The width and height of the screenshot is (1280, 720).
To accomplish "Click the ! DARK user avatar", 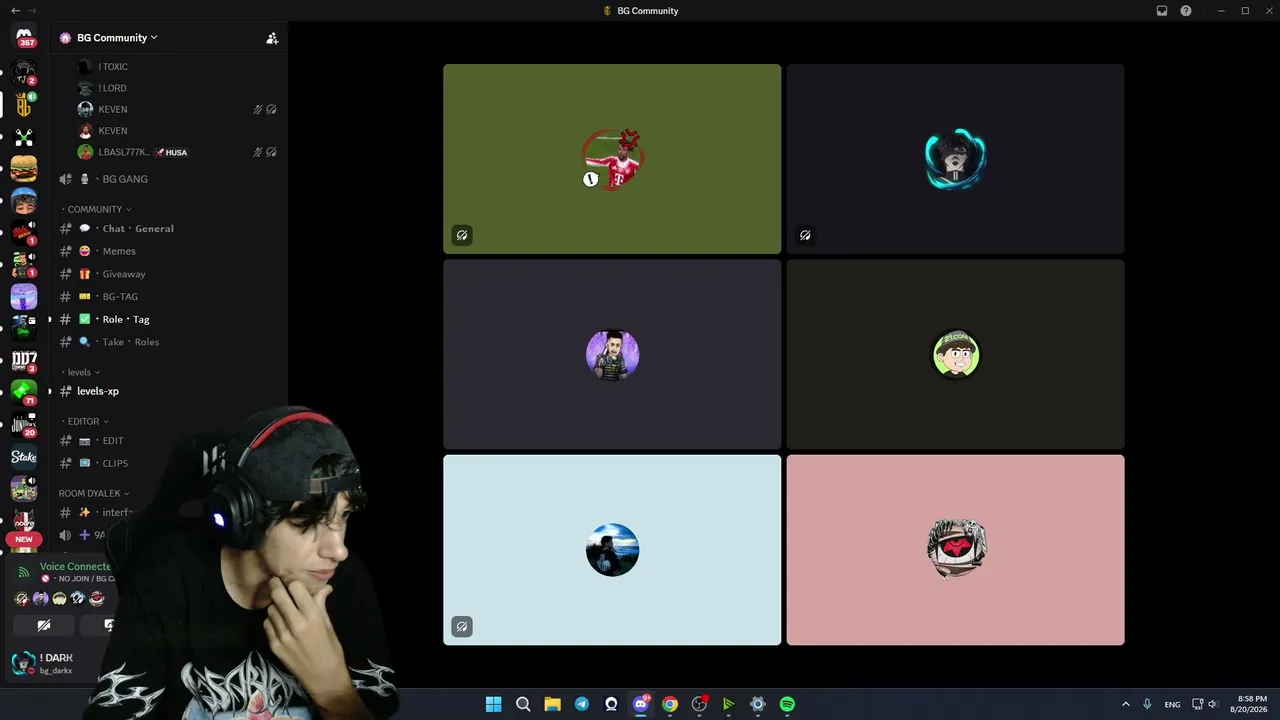I will point(22,662).
